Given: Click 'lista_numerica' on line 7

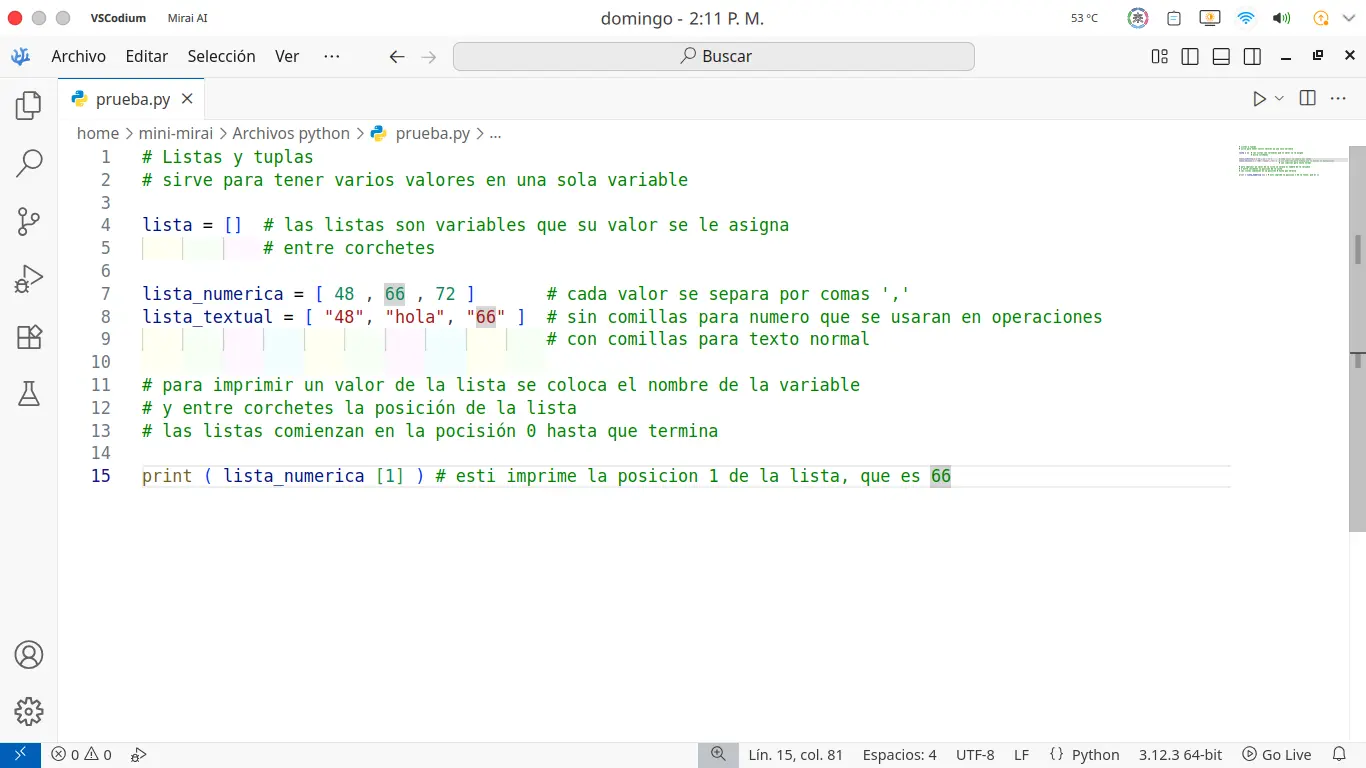Looking at the screenshot, I should pyautogui.click(x=213, y=294).
